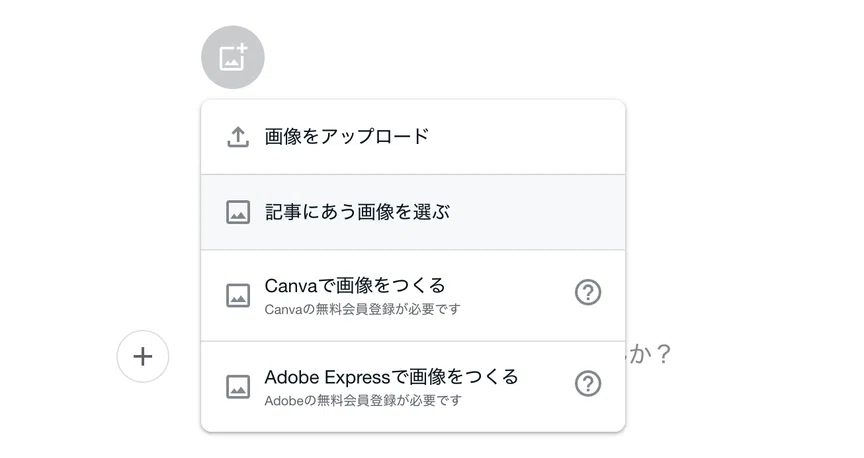Screen dimensions: 864x458
Task: Click the Adobeの無料会員登録が必要です subtitle
Action: (363, 401)
